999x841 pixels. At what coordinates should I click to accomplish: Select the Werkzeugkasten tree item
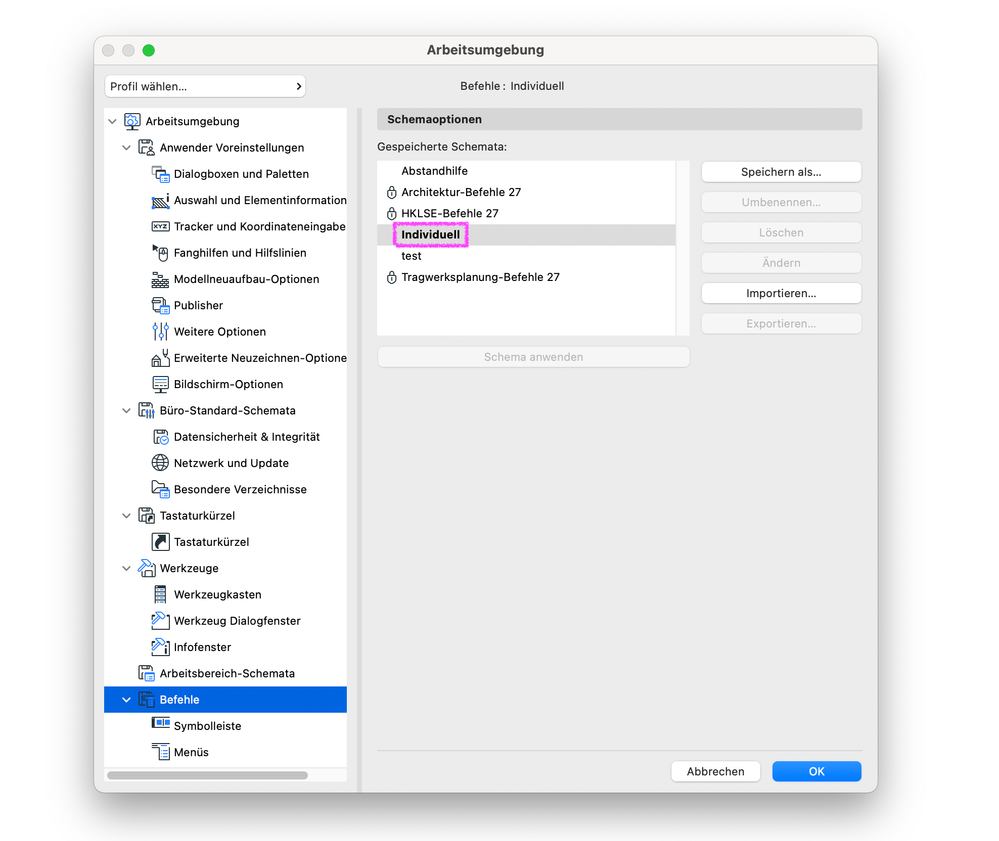coord(217,594)
